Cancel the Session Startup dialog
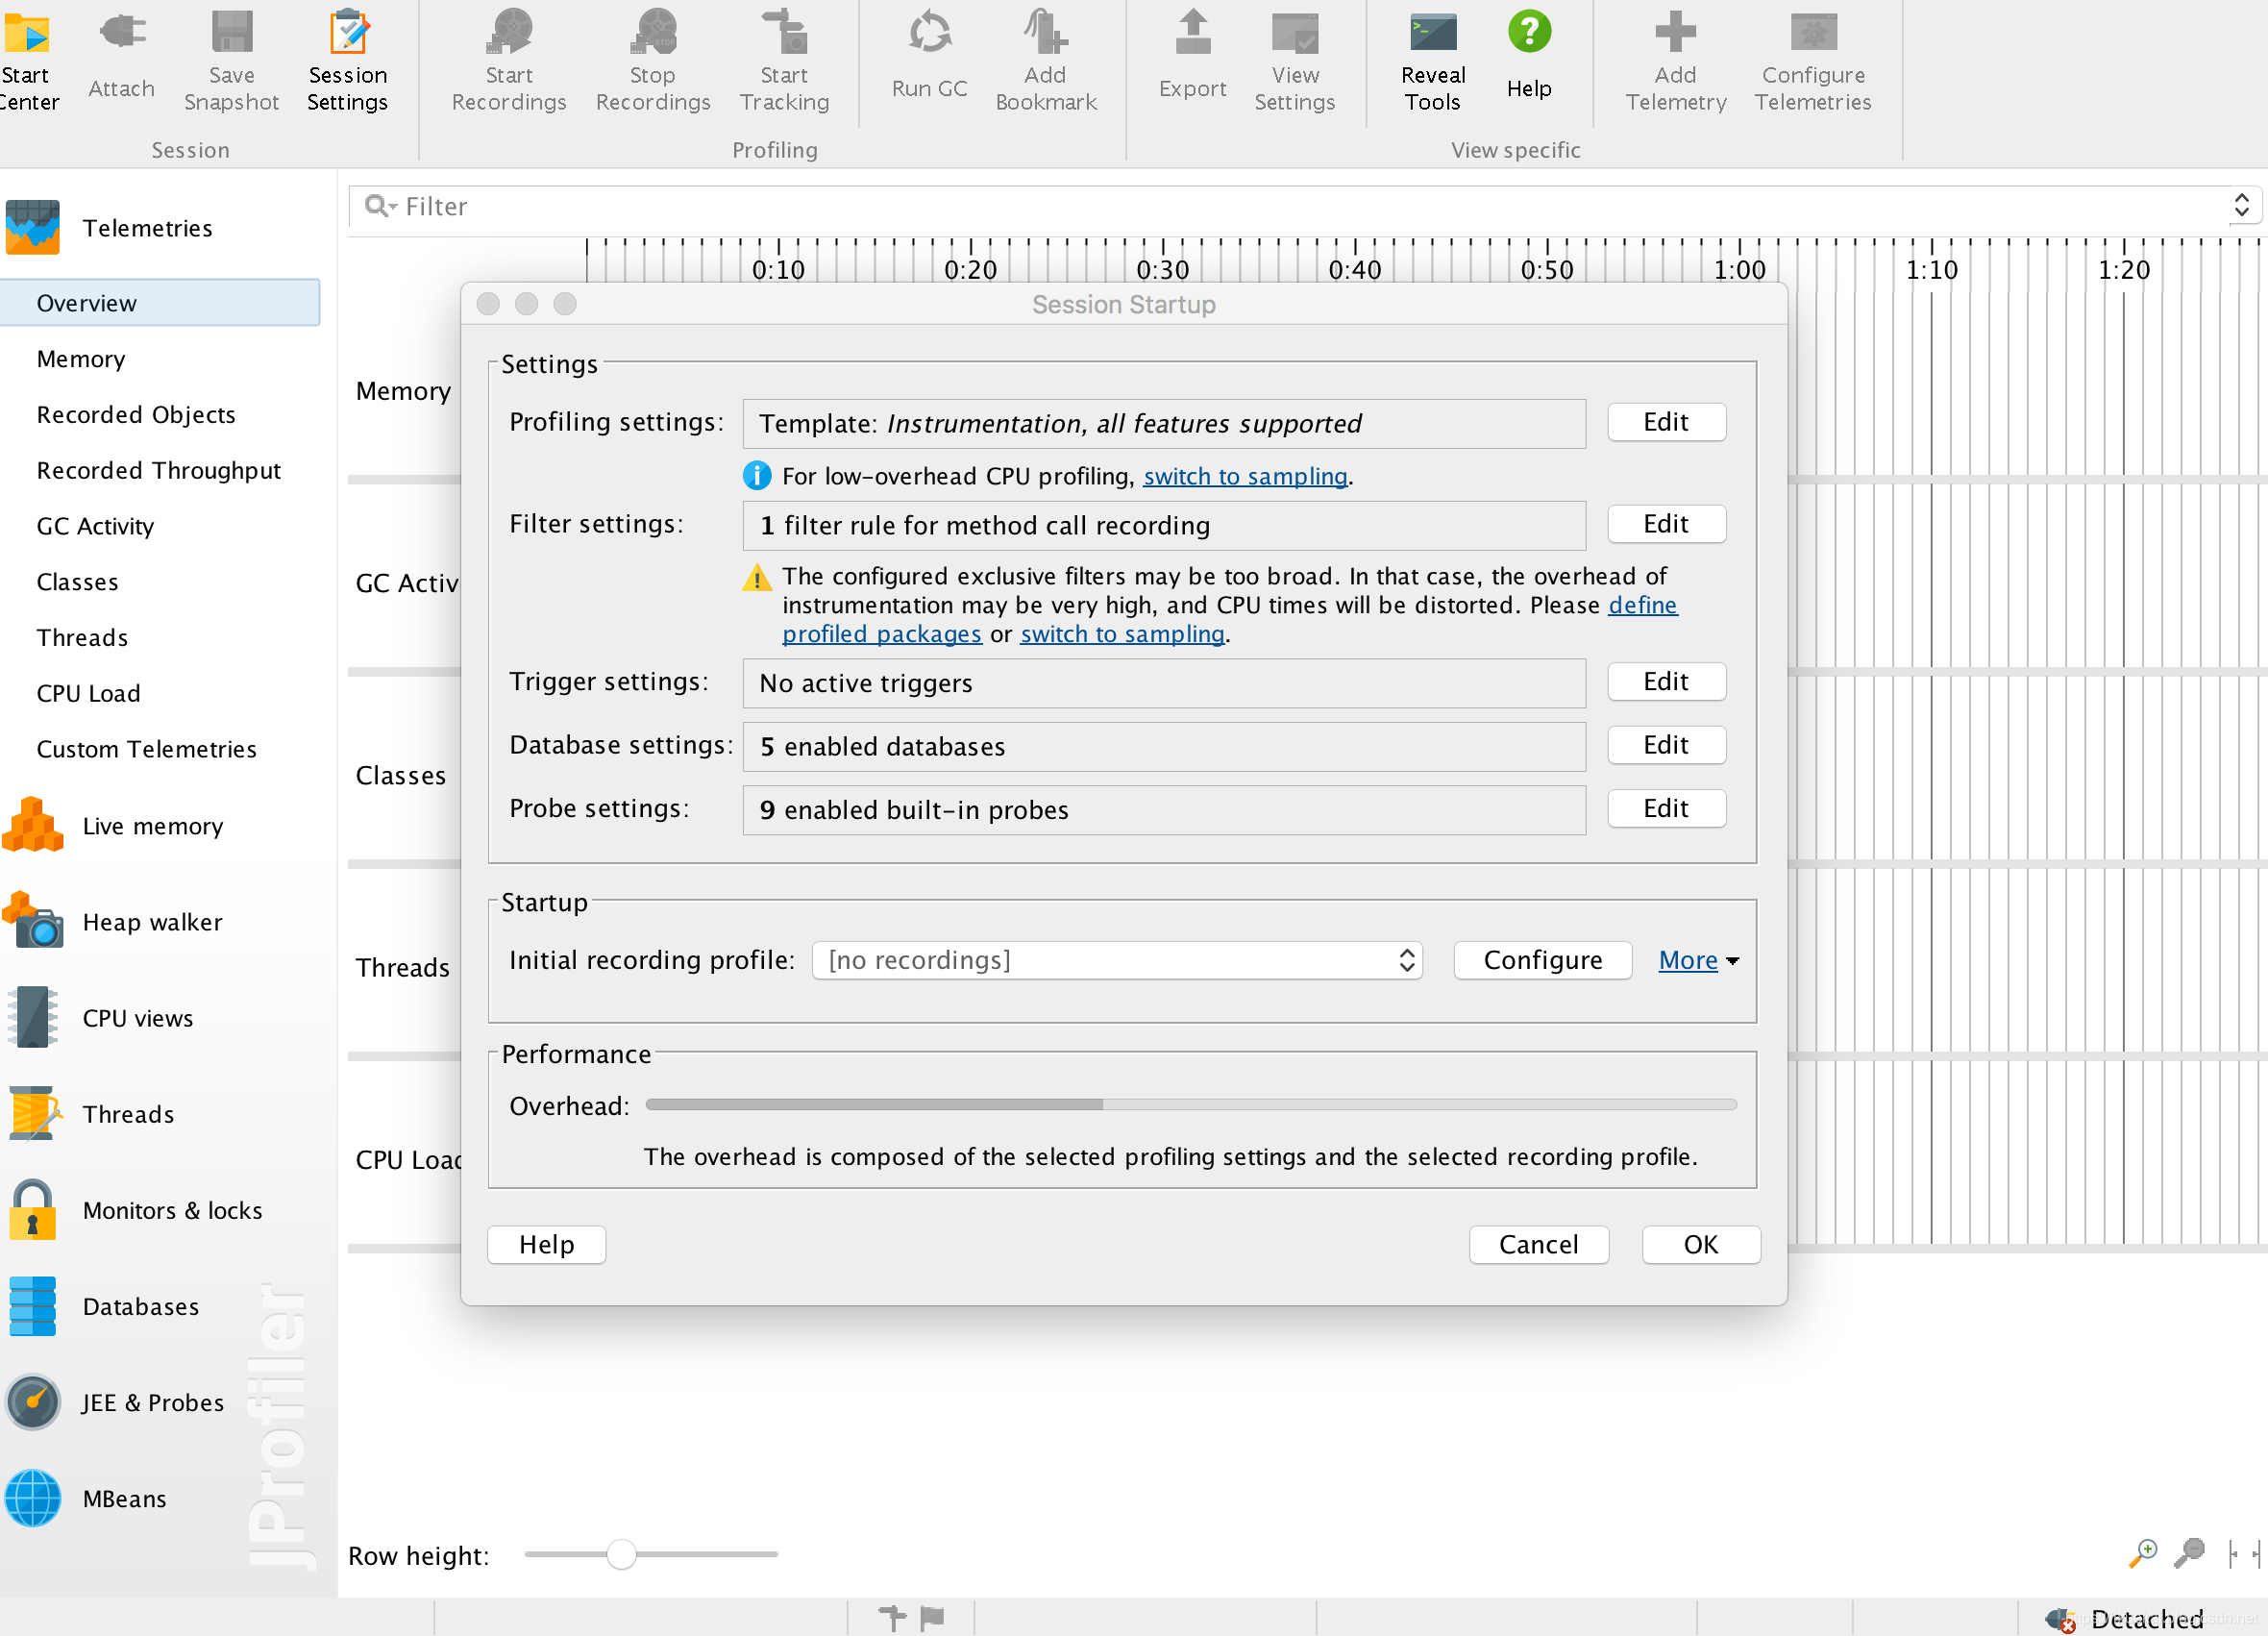The height and width of the screenshot is (1636, 2268). (x=1538, y=1245)
